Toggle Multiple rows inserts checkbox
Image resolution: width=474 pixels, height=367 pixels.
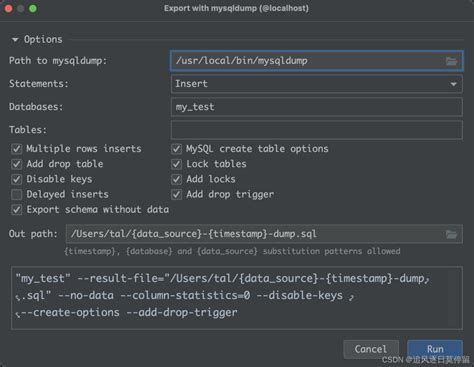coord(17,149)
